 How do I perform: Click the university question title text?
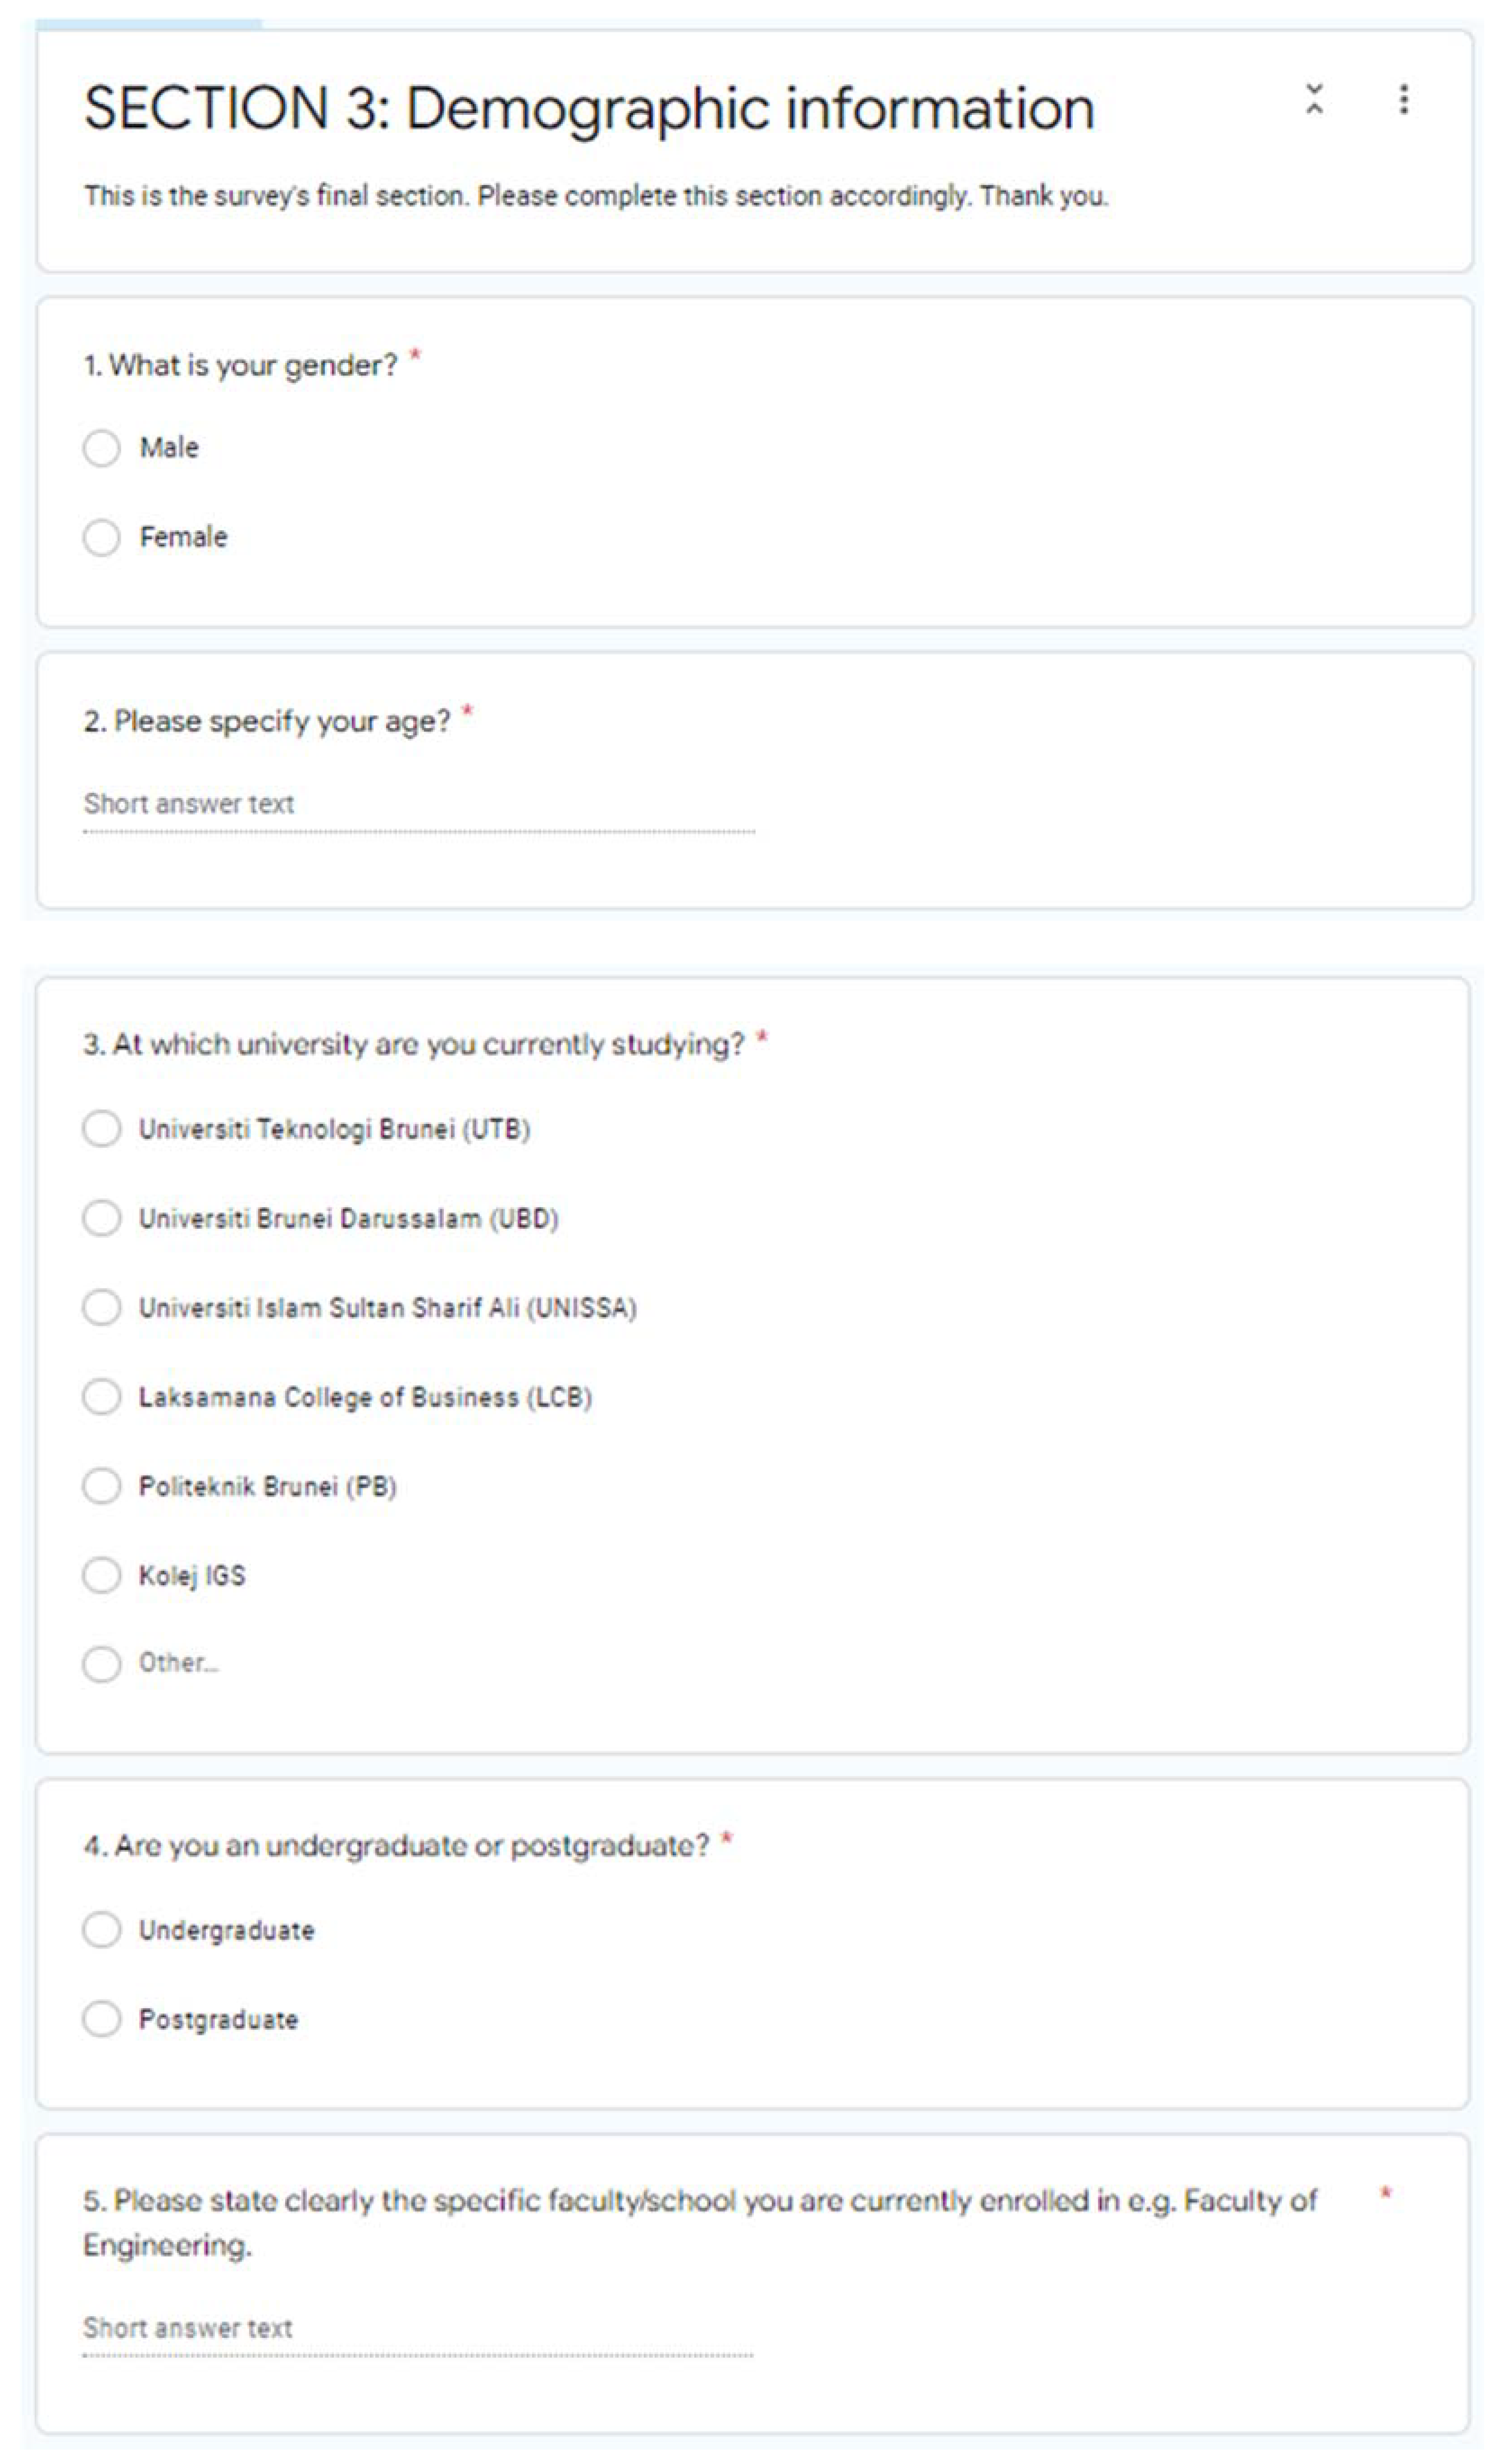pos(414,1045)
